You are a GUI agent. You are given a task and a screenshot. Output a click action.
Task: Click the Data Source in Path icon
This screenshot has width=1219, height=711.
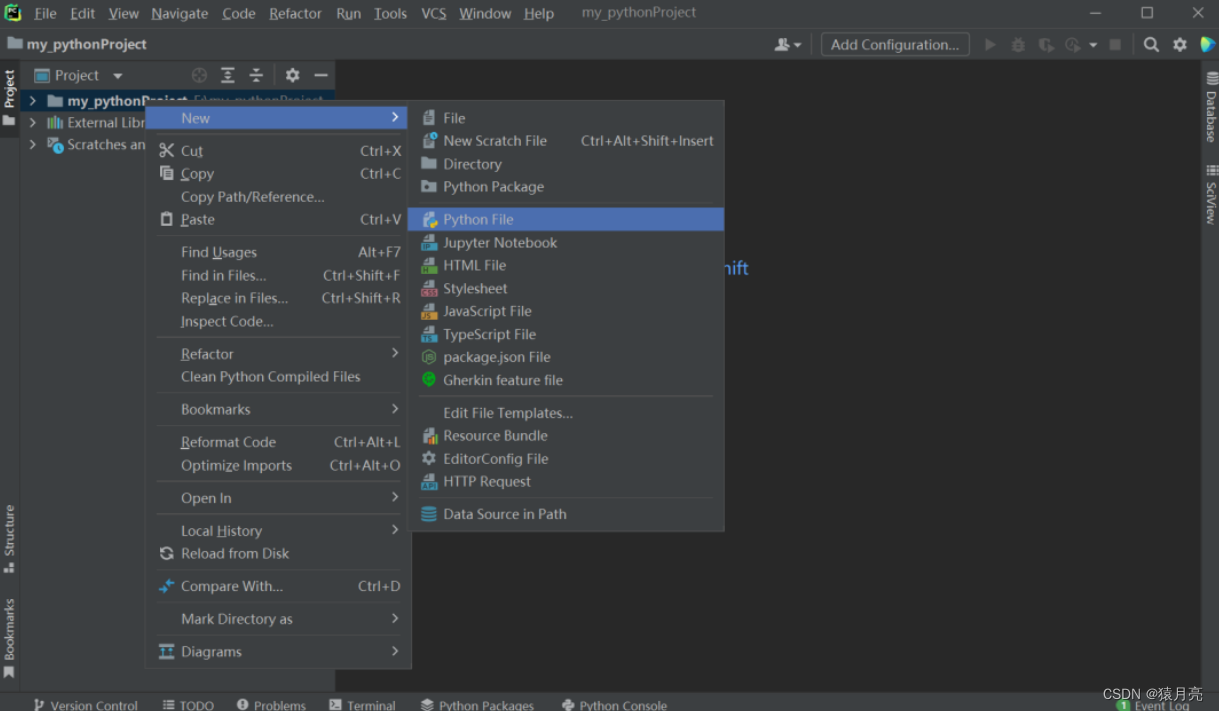pyautogui.click(x=429, y=514)
